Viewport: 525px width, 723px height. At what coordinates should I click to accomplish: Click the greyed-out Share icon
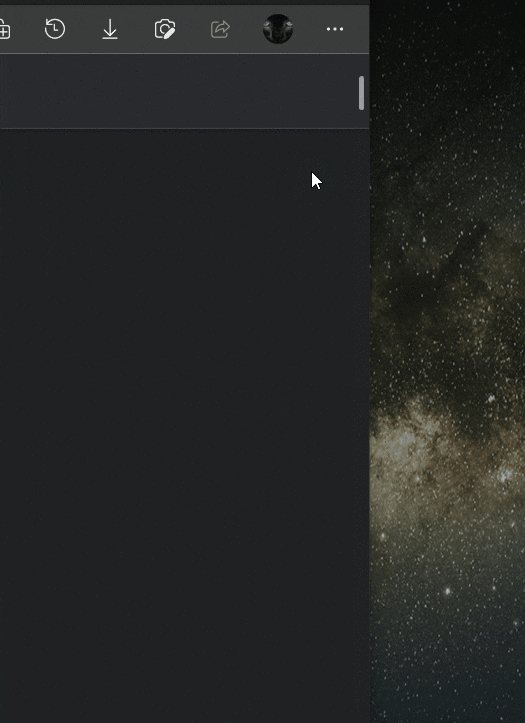(220, 29)
